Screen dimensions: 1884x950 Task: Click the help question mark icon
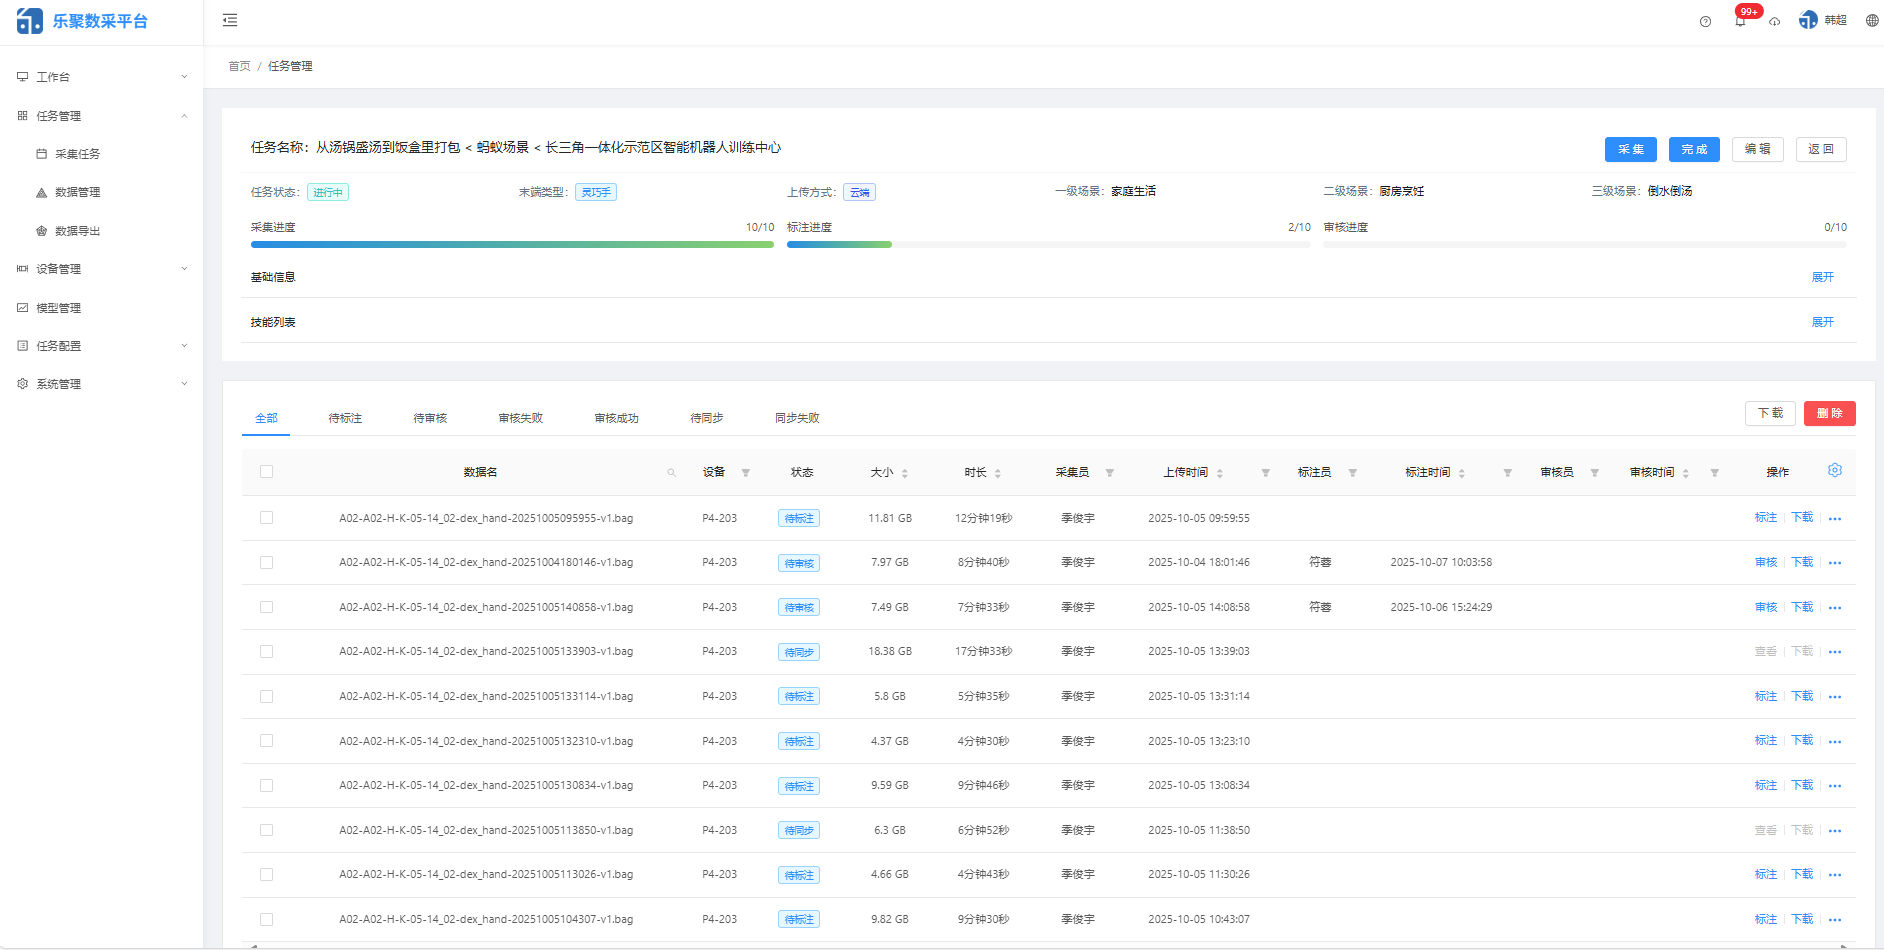[x=1705, y=21]
